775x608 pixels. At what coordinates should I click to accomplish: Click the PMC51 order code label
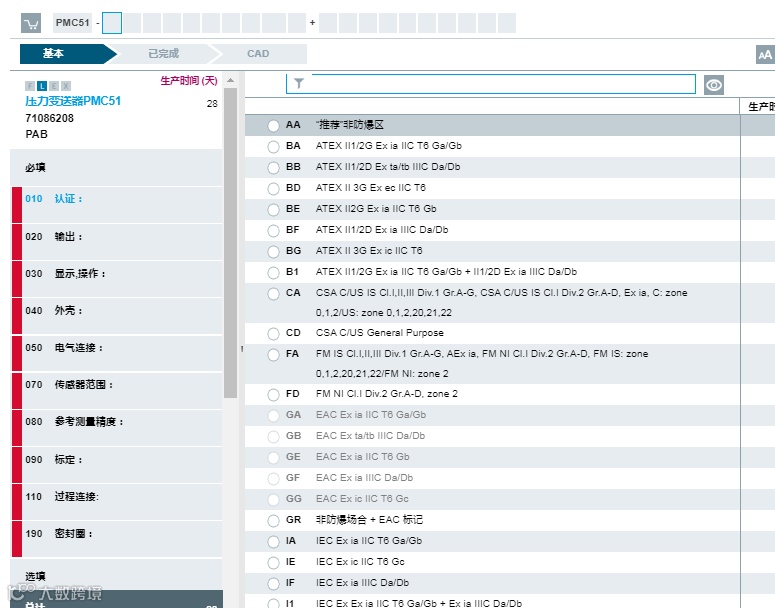pyautogui.click(x=73, y=23)
